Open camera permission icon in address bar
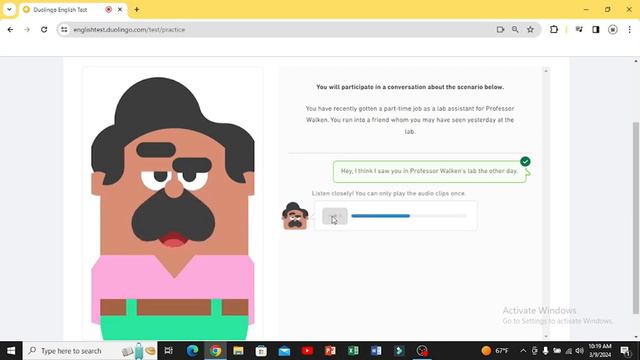 click(x=500, y=30)
